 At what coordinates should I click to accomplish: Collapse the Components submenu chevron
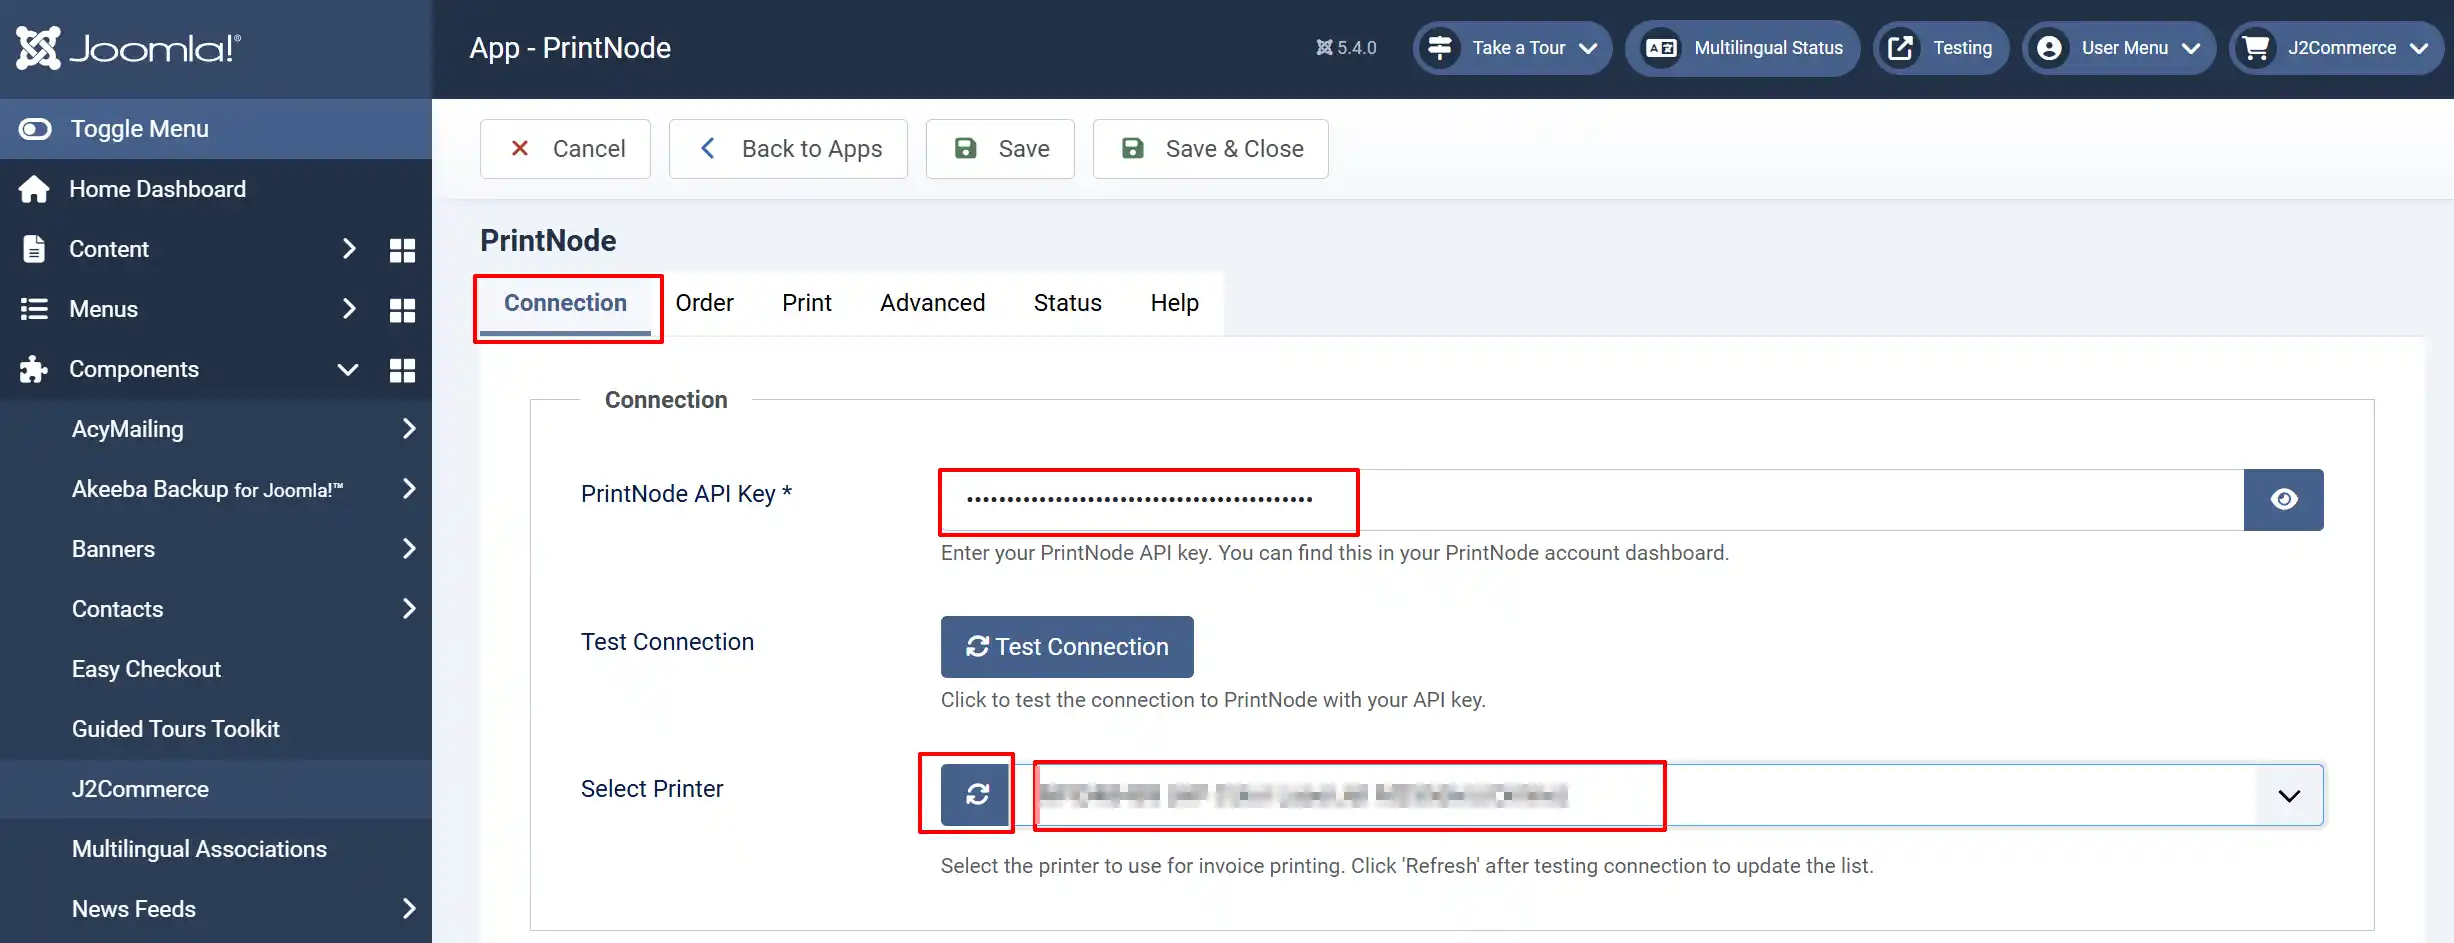click(x=348, y=369)
